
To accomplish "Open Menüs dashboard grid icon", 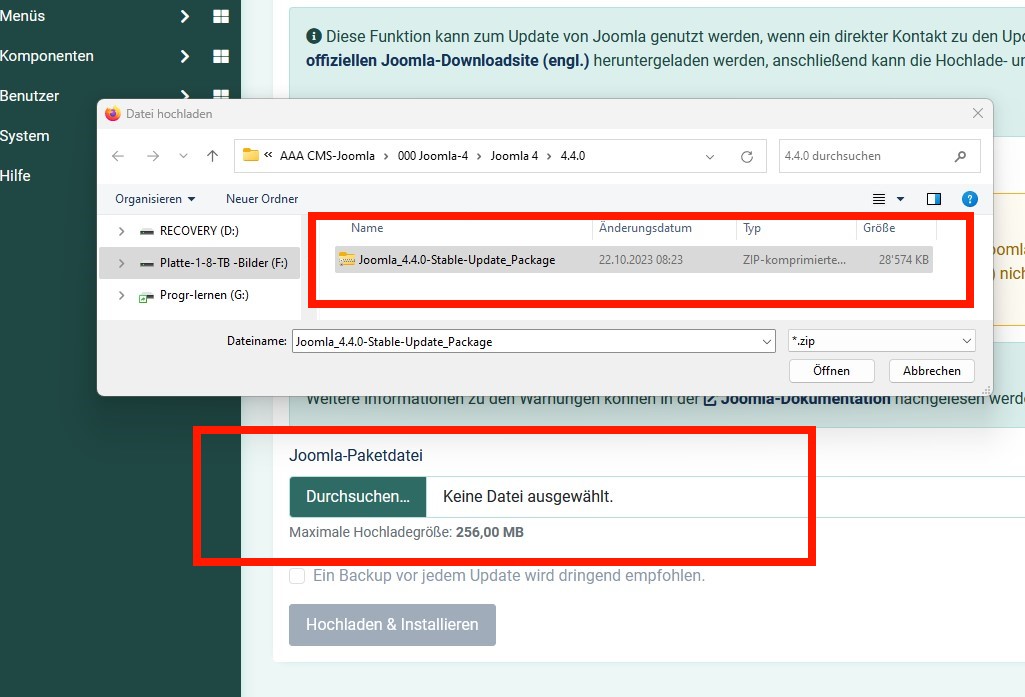I will 221,16.
